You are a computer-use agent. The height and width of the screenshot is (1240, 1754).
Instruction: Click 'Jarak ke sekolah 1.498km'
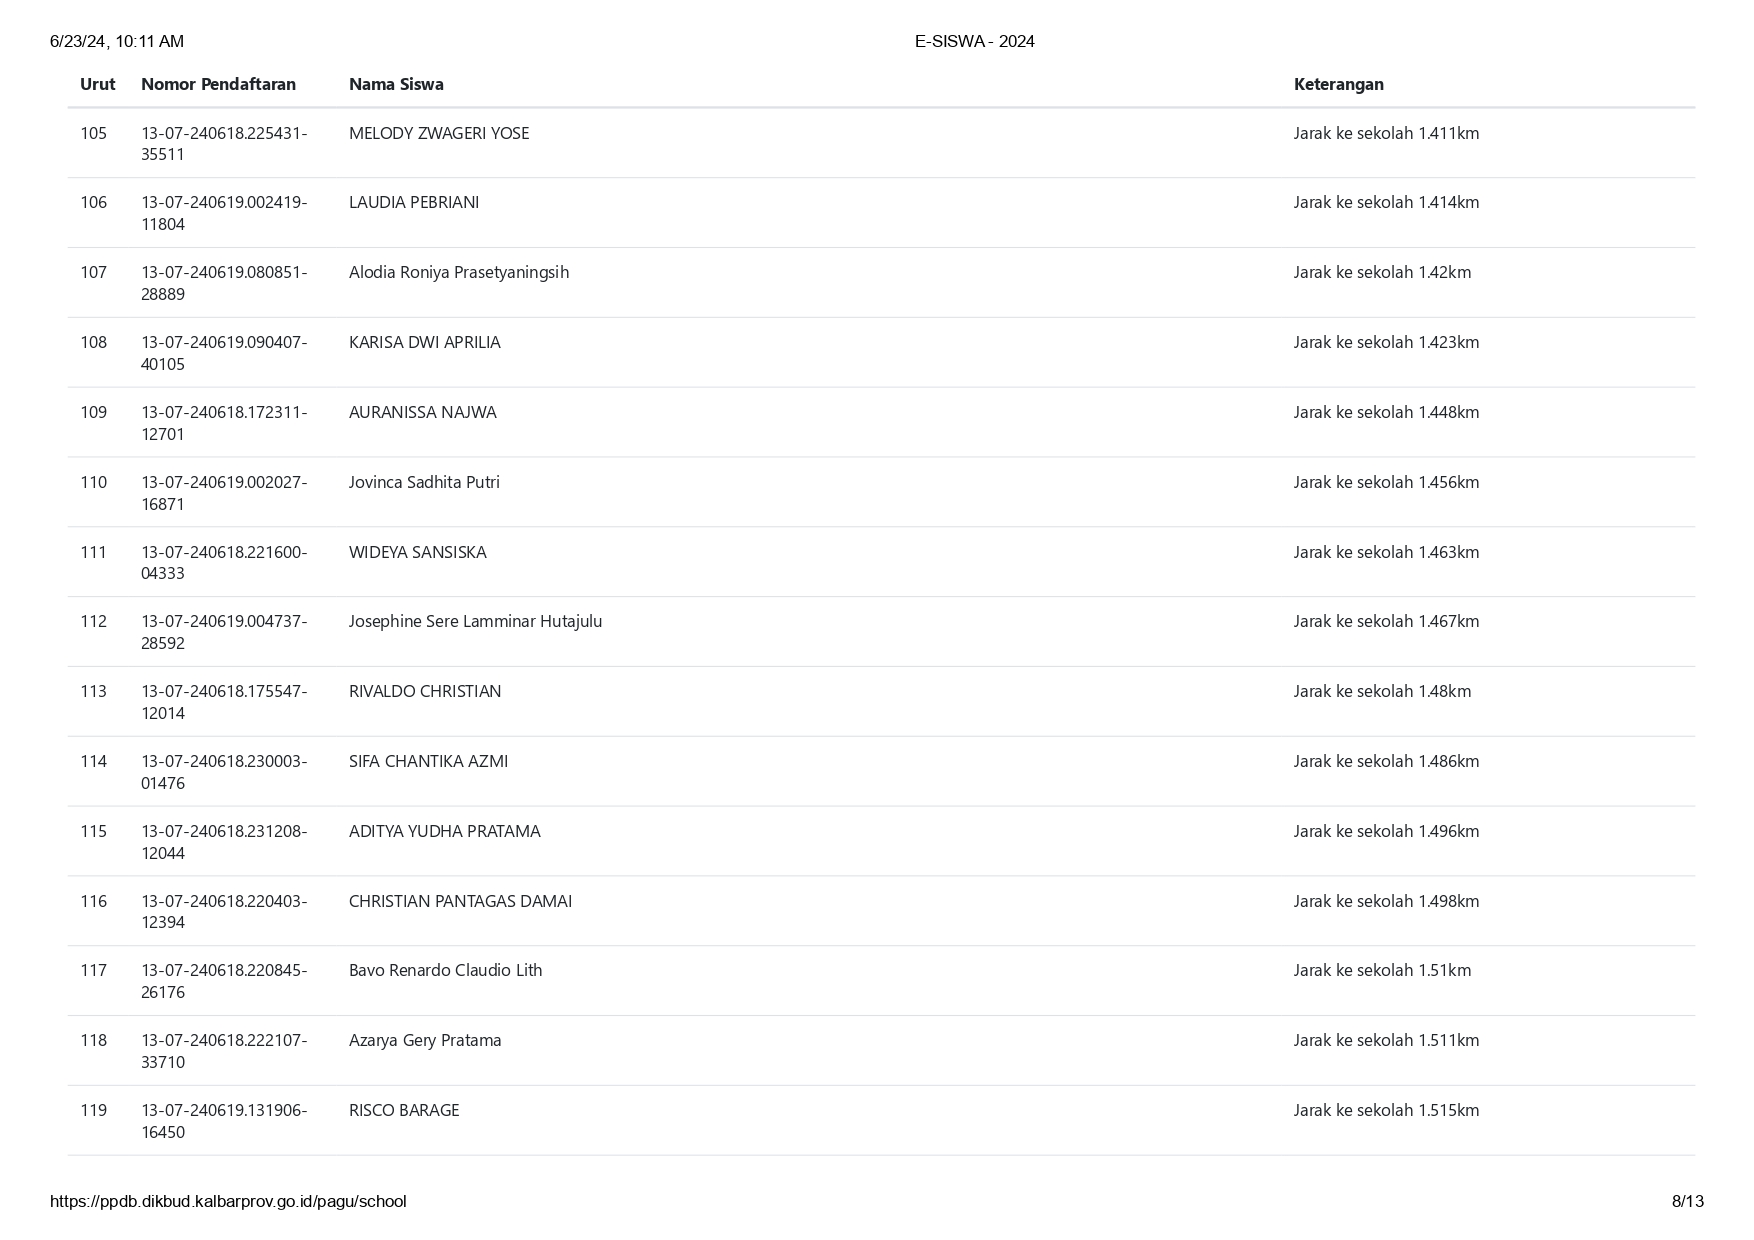click(x=1386, y=901)
